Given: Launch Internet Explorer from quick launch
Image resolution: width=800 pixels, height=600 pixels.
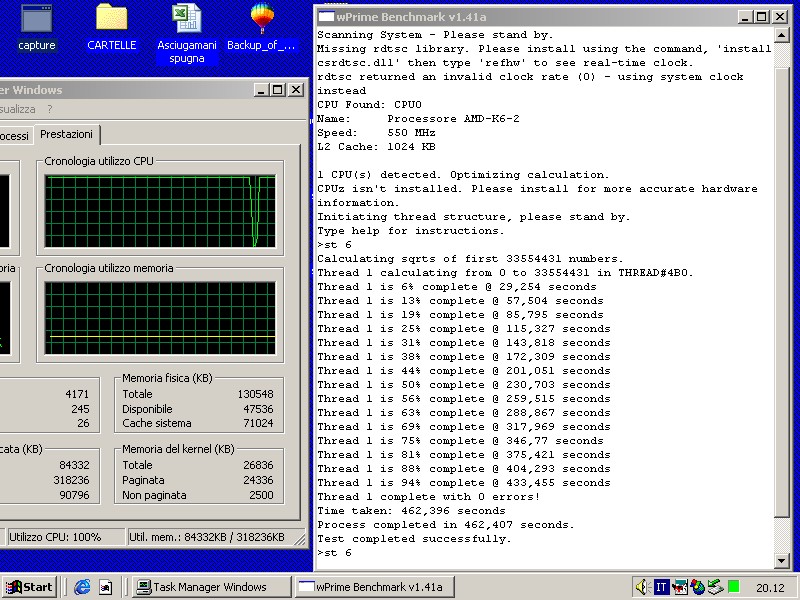Looking at the screenshot, I should pyautogui.click(x=82, y=587).
